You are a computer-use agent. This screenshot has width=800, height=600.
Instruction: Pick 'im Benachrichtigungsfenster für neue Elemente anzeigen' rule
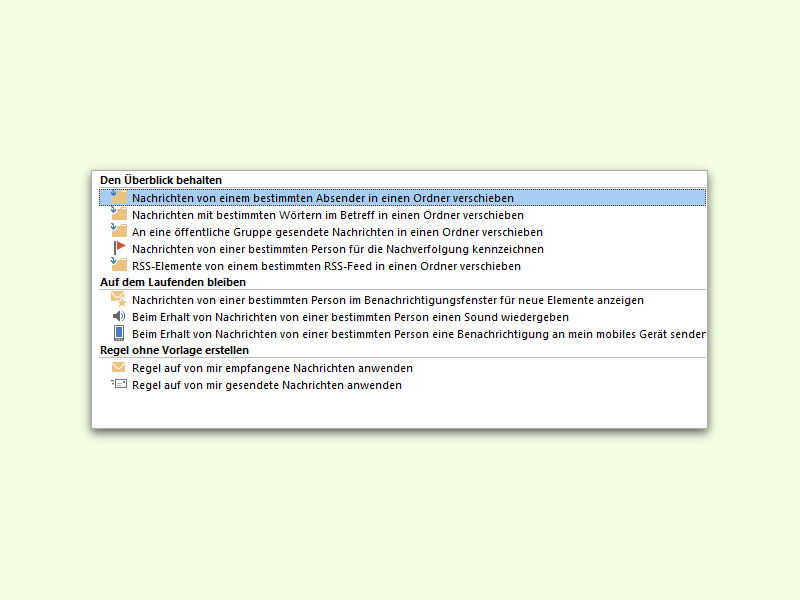point(388,300)
